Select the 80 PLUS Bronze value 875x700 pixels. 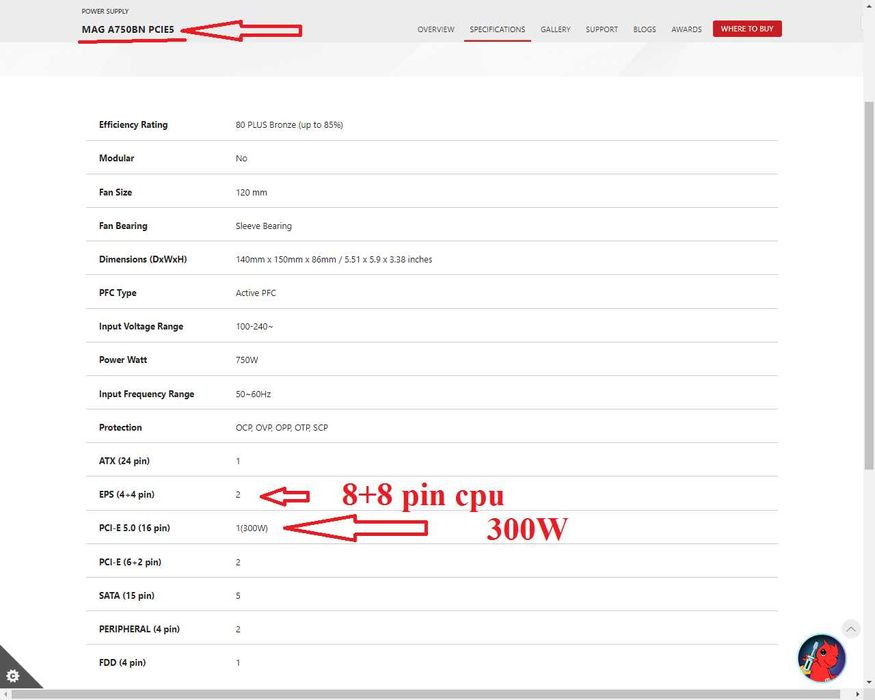[289, 125]
